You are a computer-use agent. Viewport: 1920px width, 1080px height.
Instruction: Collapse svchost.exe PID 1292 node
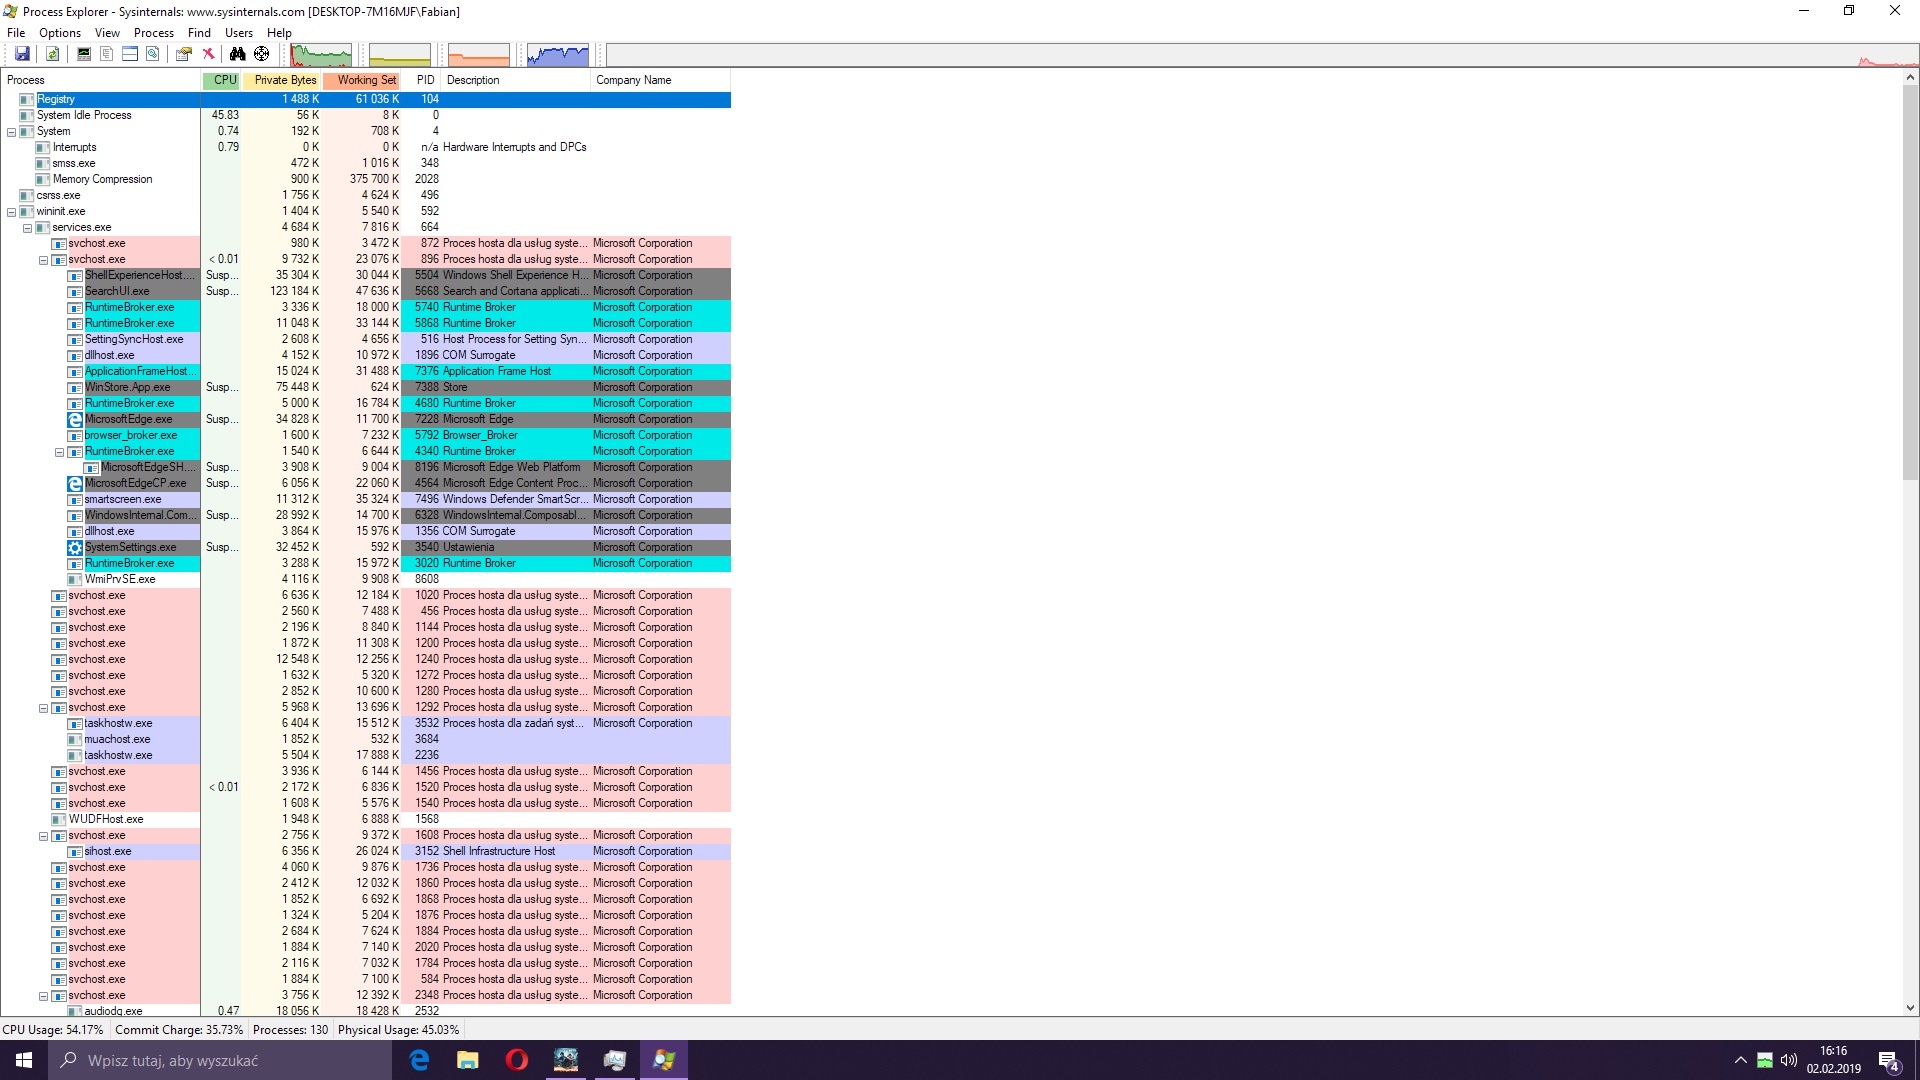(43, 708)
